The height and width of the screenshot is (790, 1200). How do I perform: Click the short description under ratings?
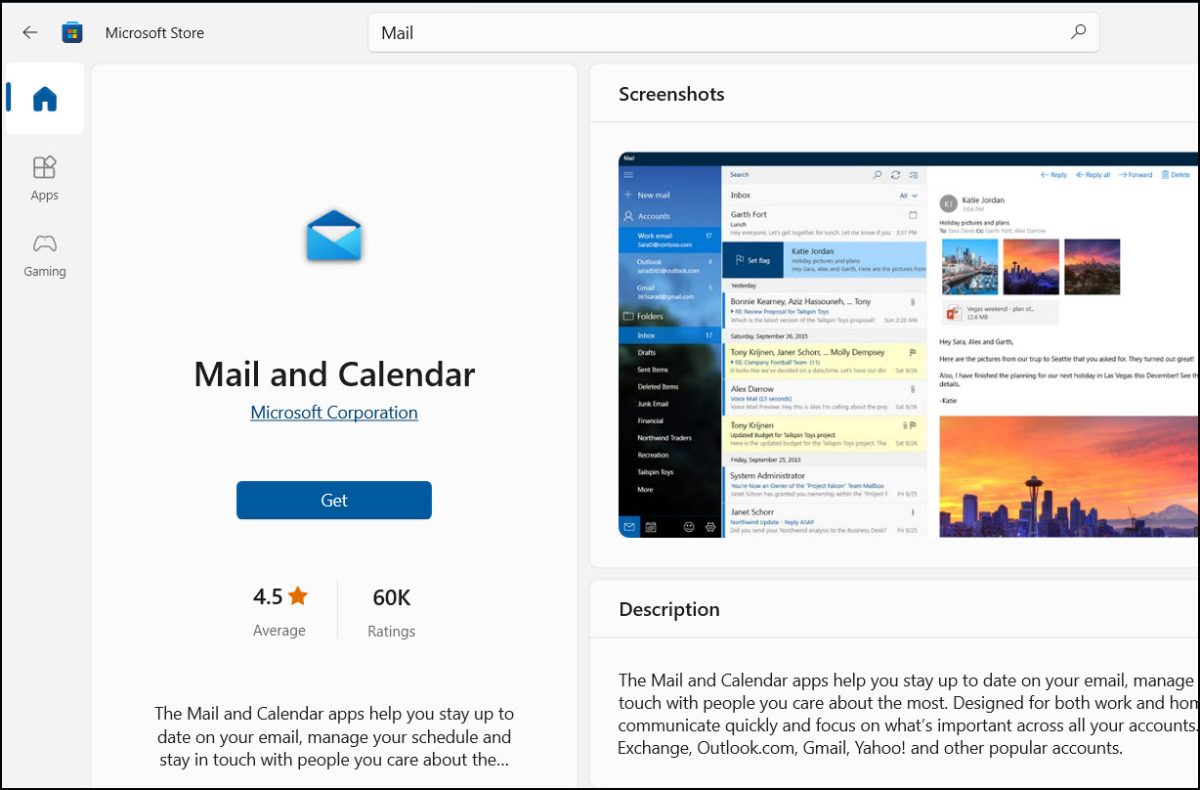point(334,737)
